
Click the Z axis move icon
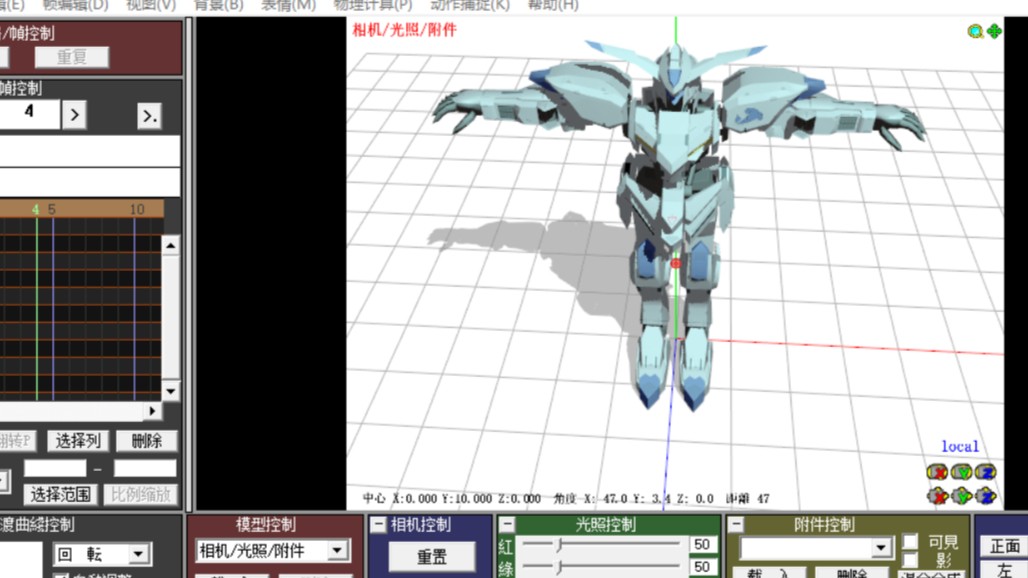pyautogui.click(x=985, y=495)
